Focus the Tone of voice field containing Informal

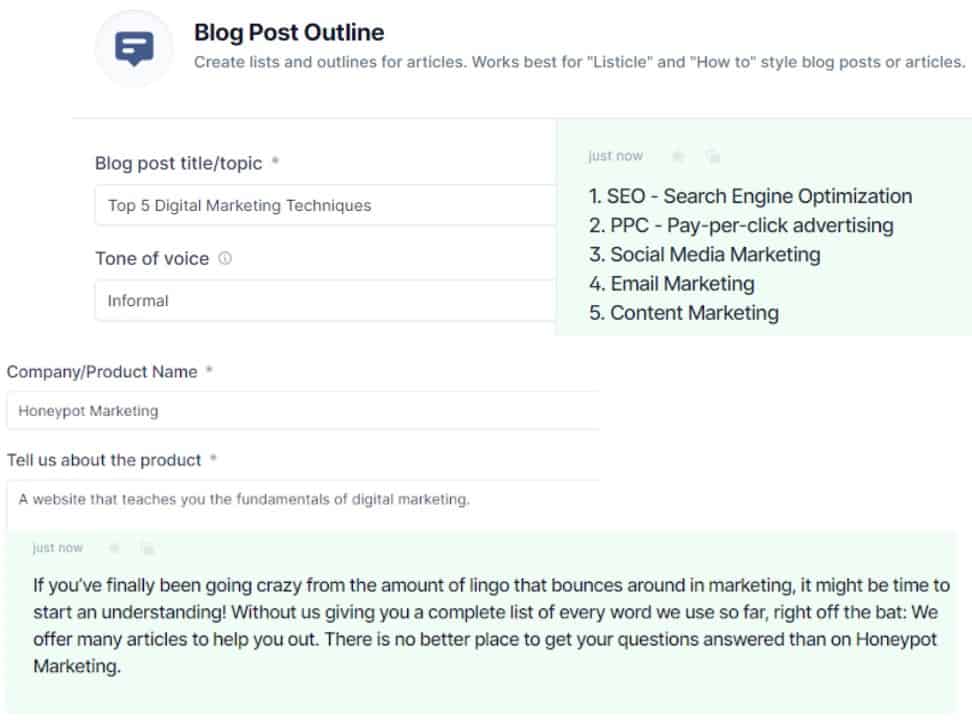tap(326, 301)
